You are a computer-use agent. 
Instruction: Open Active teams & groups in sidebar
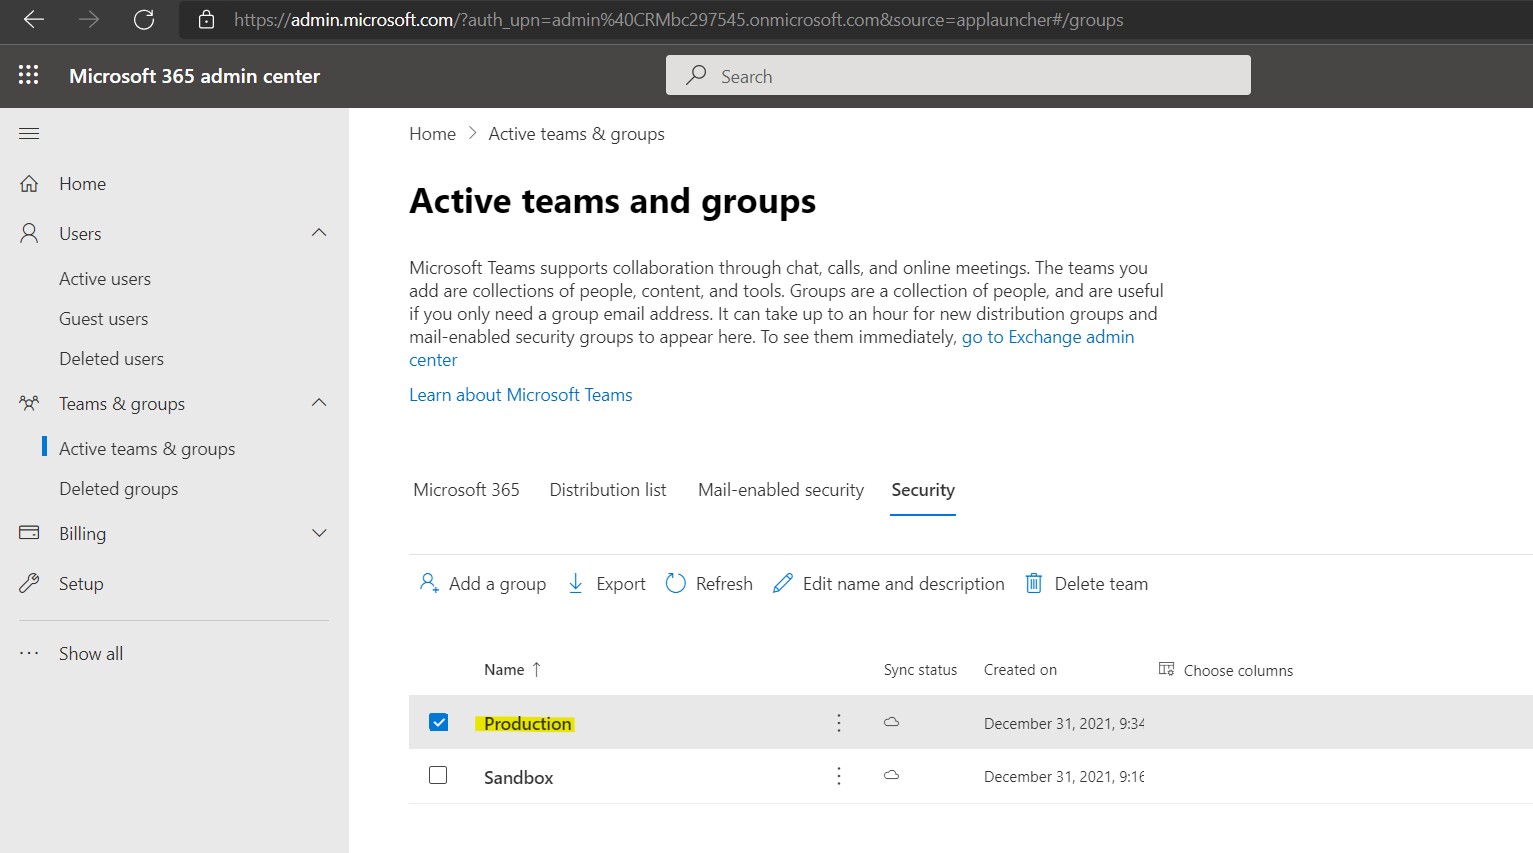tap(147, 449)
